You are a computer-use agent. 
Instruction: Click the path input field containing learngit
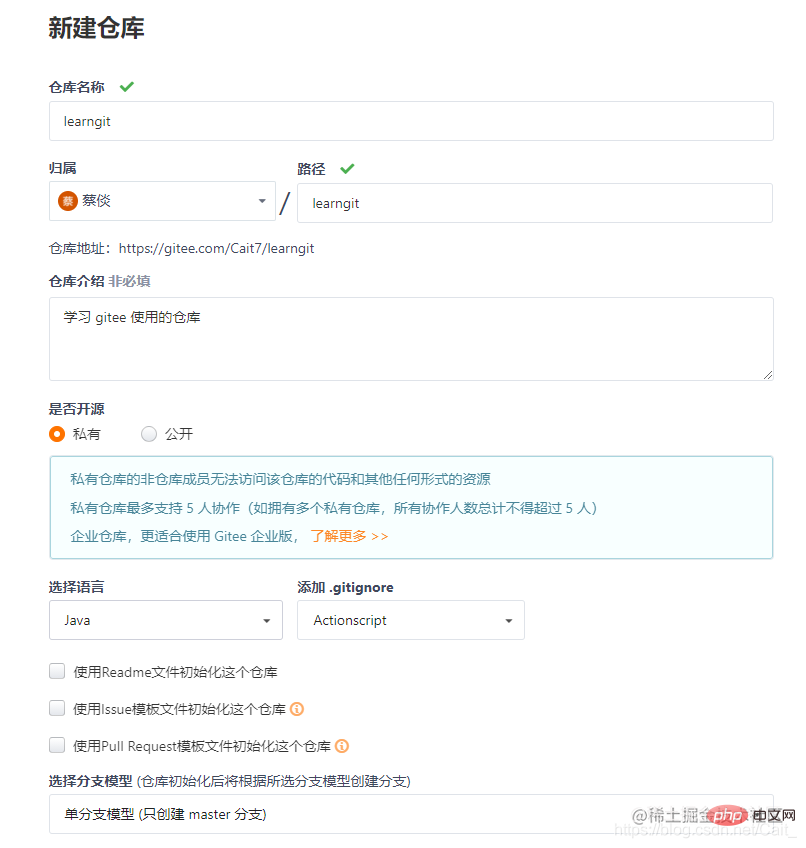[534, 203]
